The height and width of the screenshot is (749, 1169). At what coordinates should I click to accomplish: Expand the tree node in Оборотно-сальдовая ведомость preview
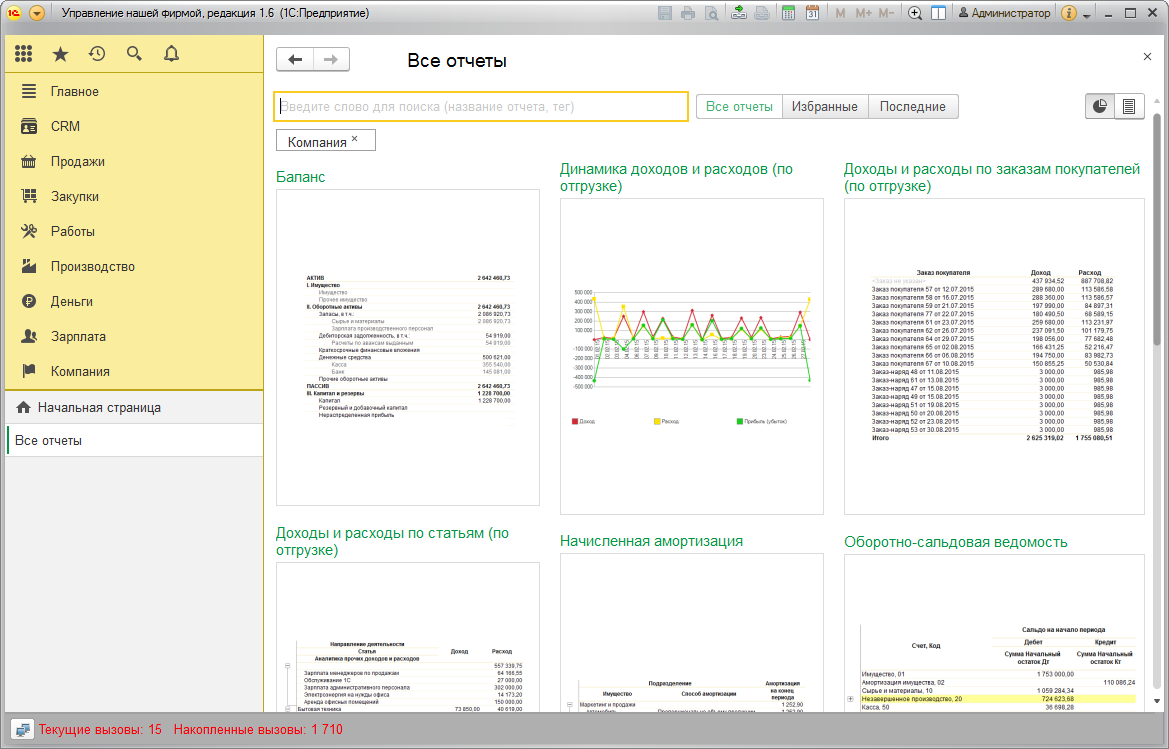pos(850,699)
